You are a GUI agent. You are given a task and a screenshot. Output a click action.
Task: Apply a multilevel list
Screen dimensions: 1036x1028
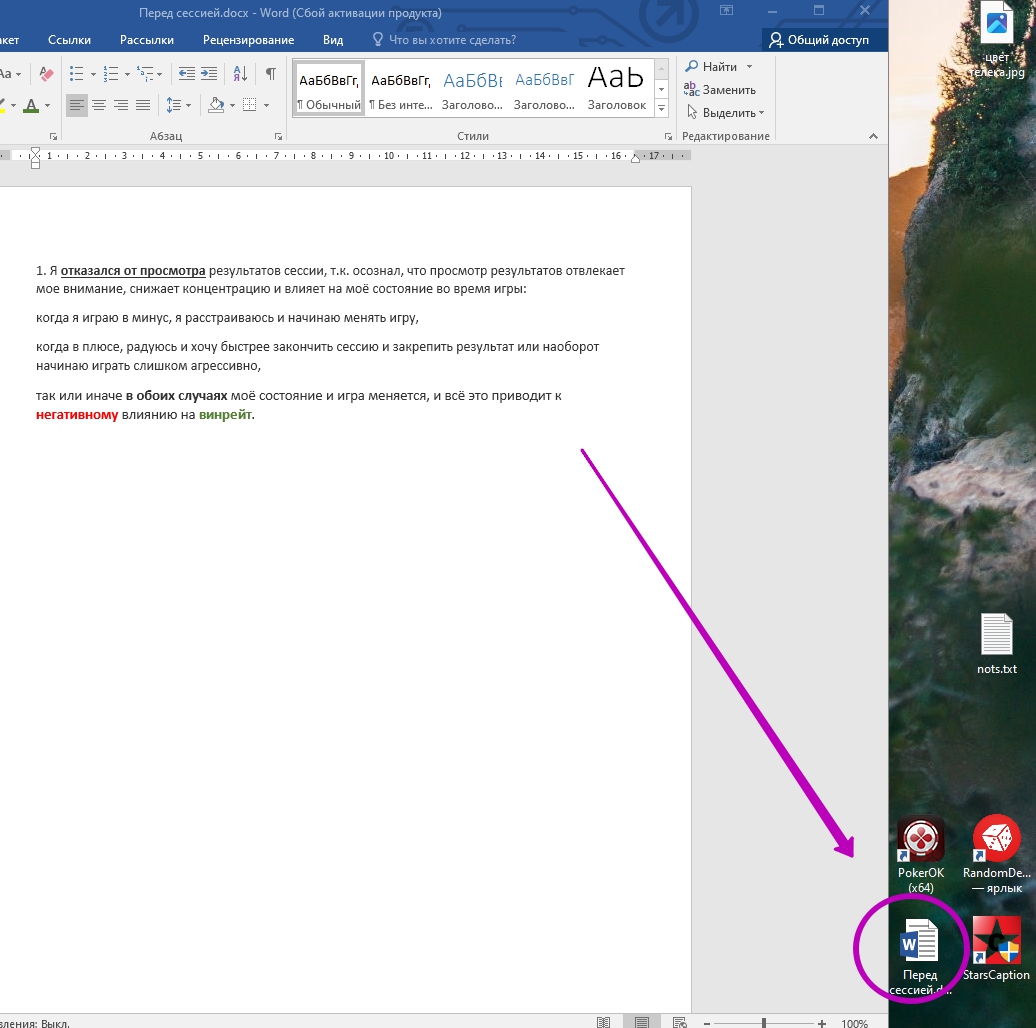pyautogui.click(x=145, y=73)
